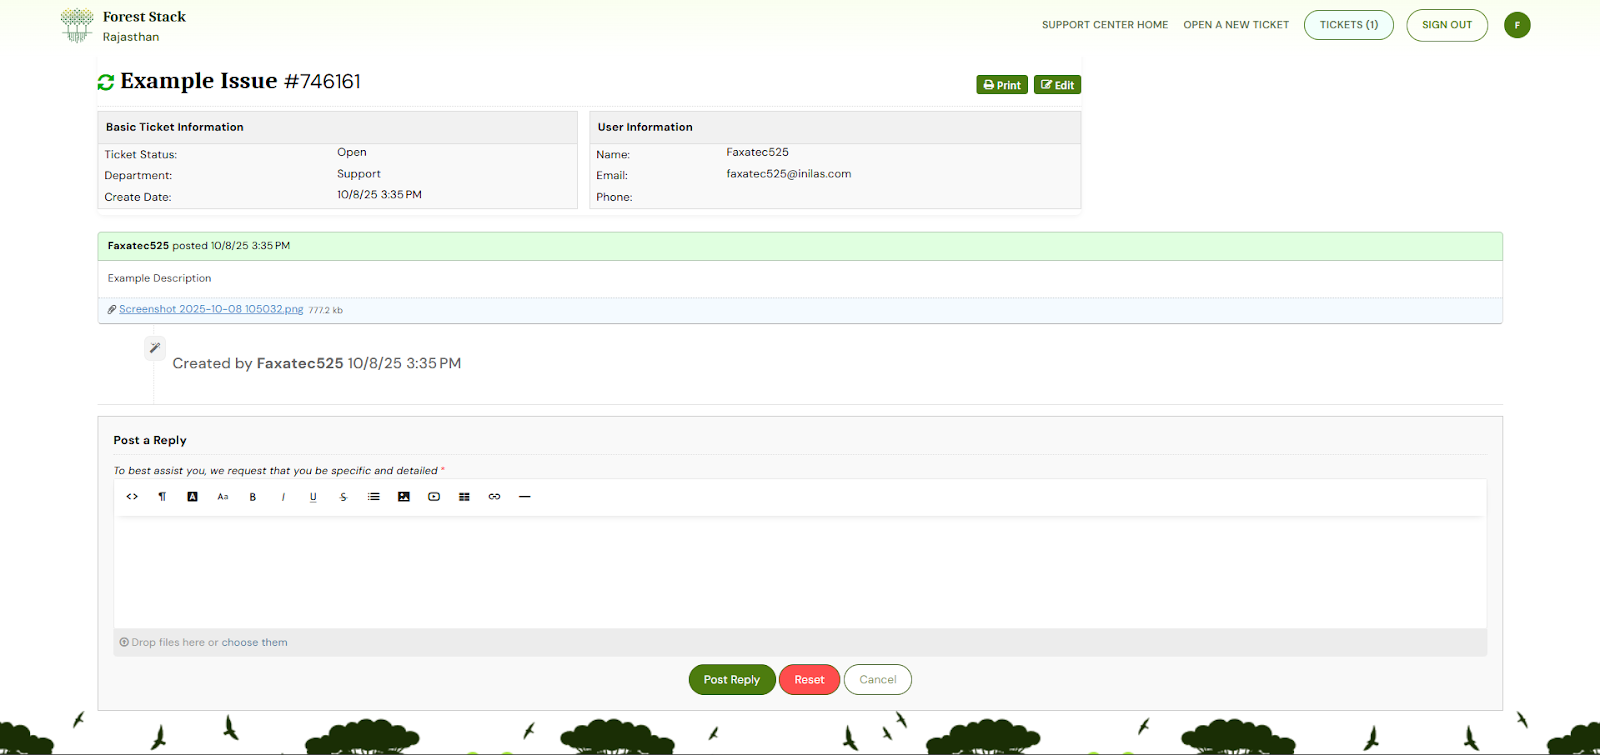Screen dimensions: 1600x755
Task: Click inside the reply message text area
Action: pos(800,572)
